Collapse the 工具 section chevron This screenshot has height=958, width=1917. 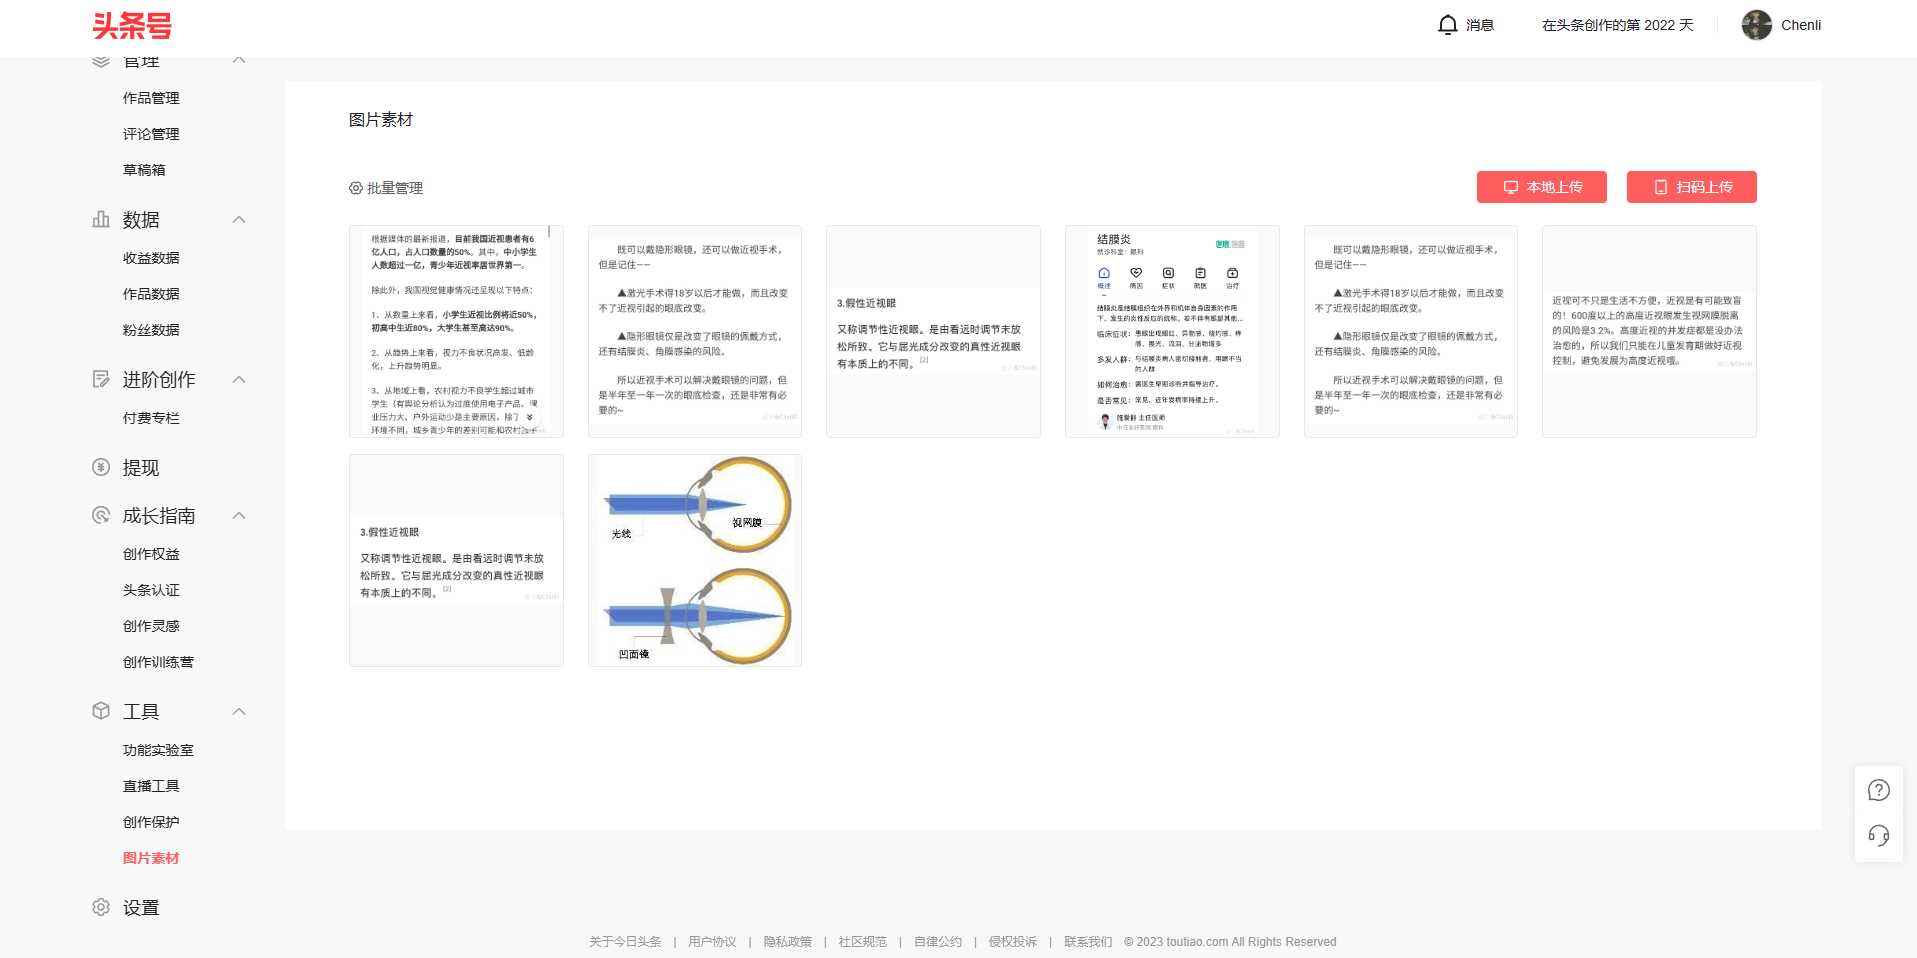point(239,712)
